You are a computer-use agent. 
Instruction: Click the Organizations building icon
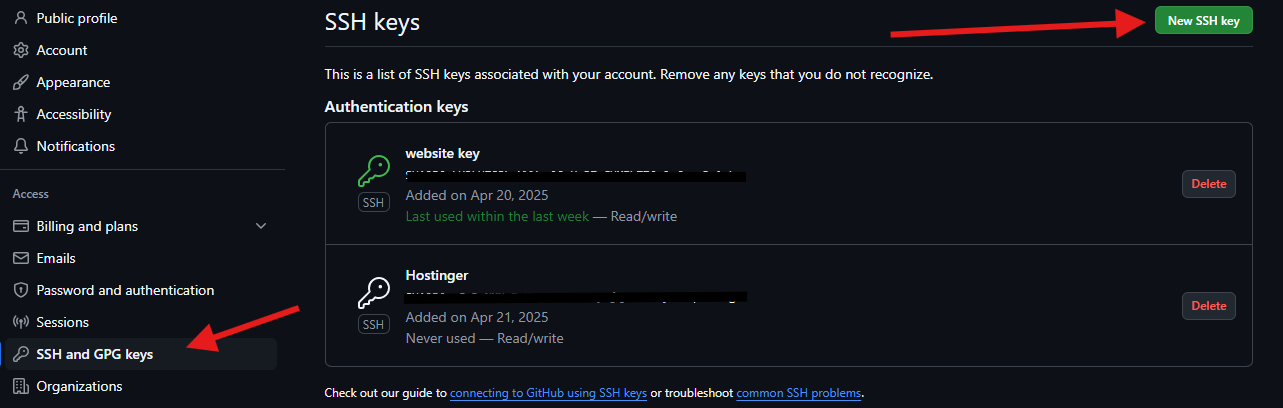coord(20,386)
